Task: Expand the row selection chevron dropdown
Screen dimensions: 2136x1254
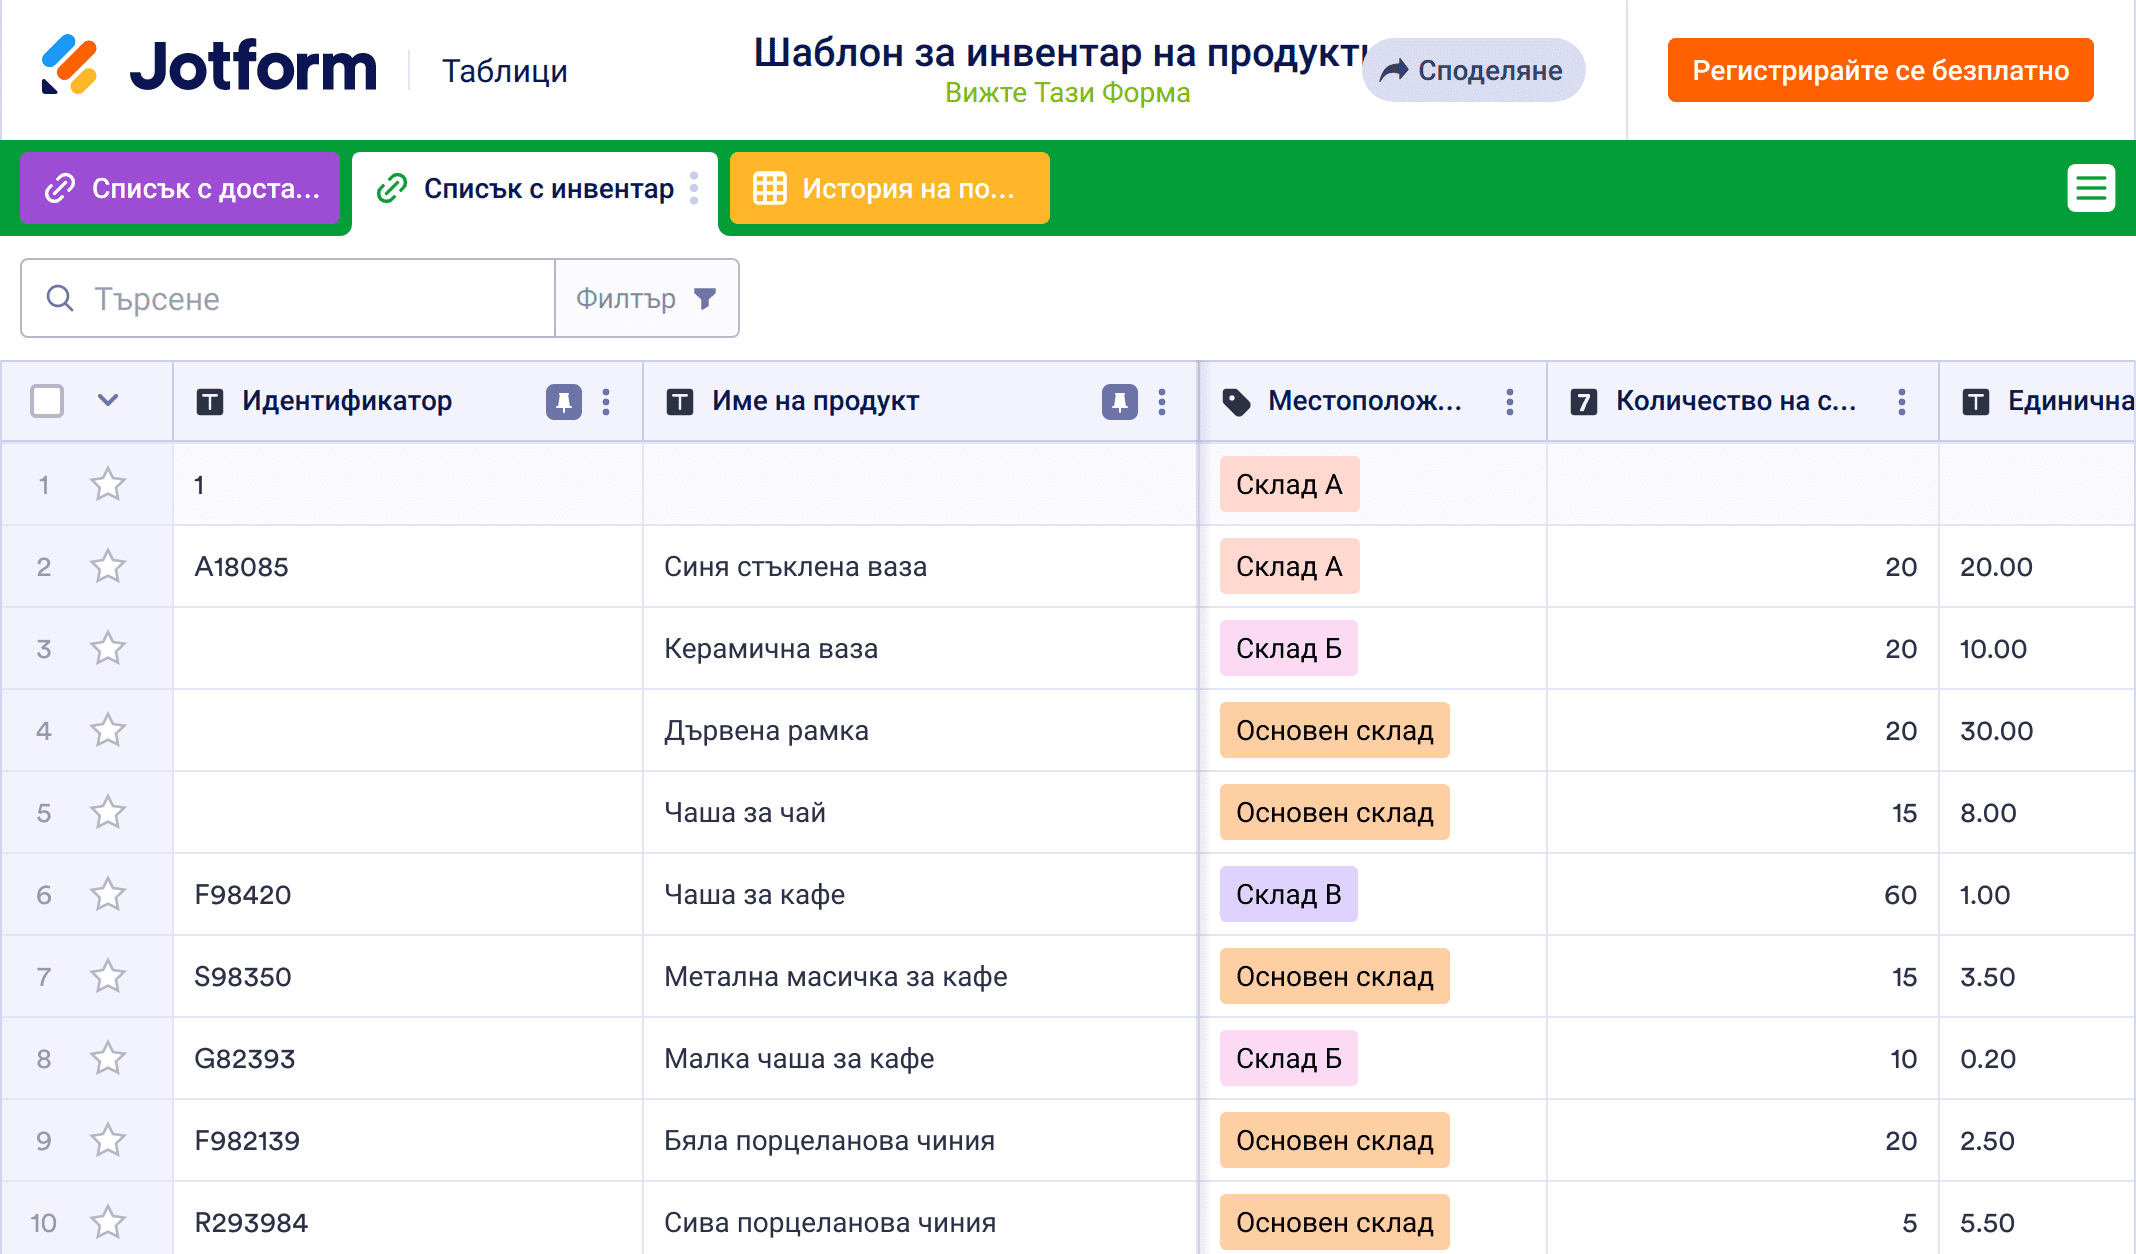Action: pyautogui.click(x=108, y=401)
